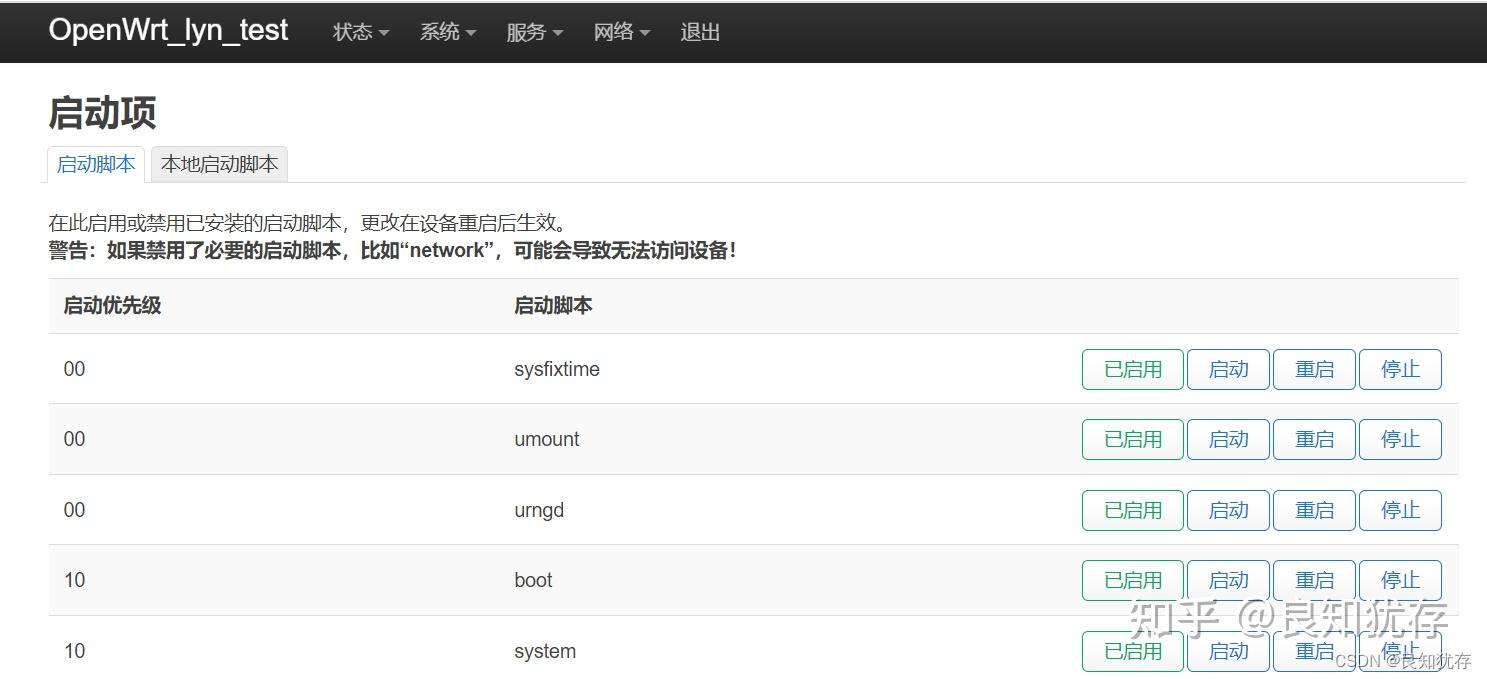Click 退出 to log out
This screenshot has width=1487, height=679.
pyautogui.click(x=699, y=31)
